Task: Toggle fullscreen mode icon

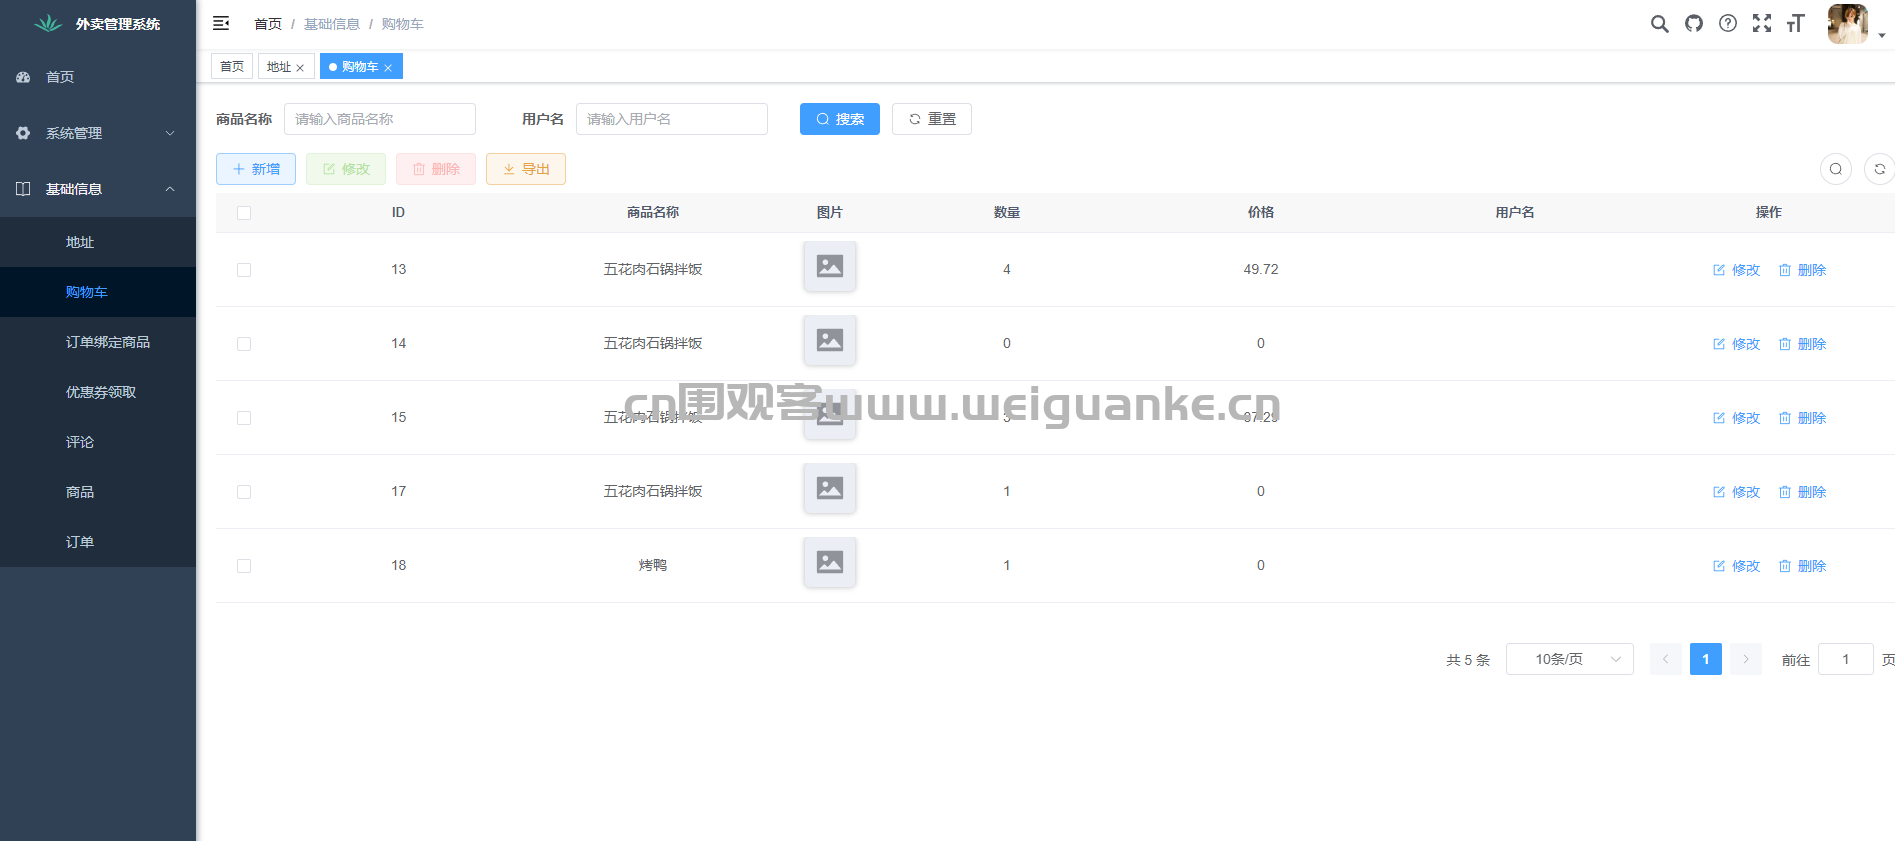Action: (x=1761, y=24)
